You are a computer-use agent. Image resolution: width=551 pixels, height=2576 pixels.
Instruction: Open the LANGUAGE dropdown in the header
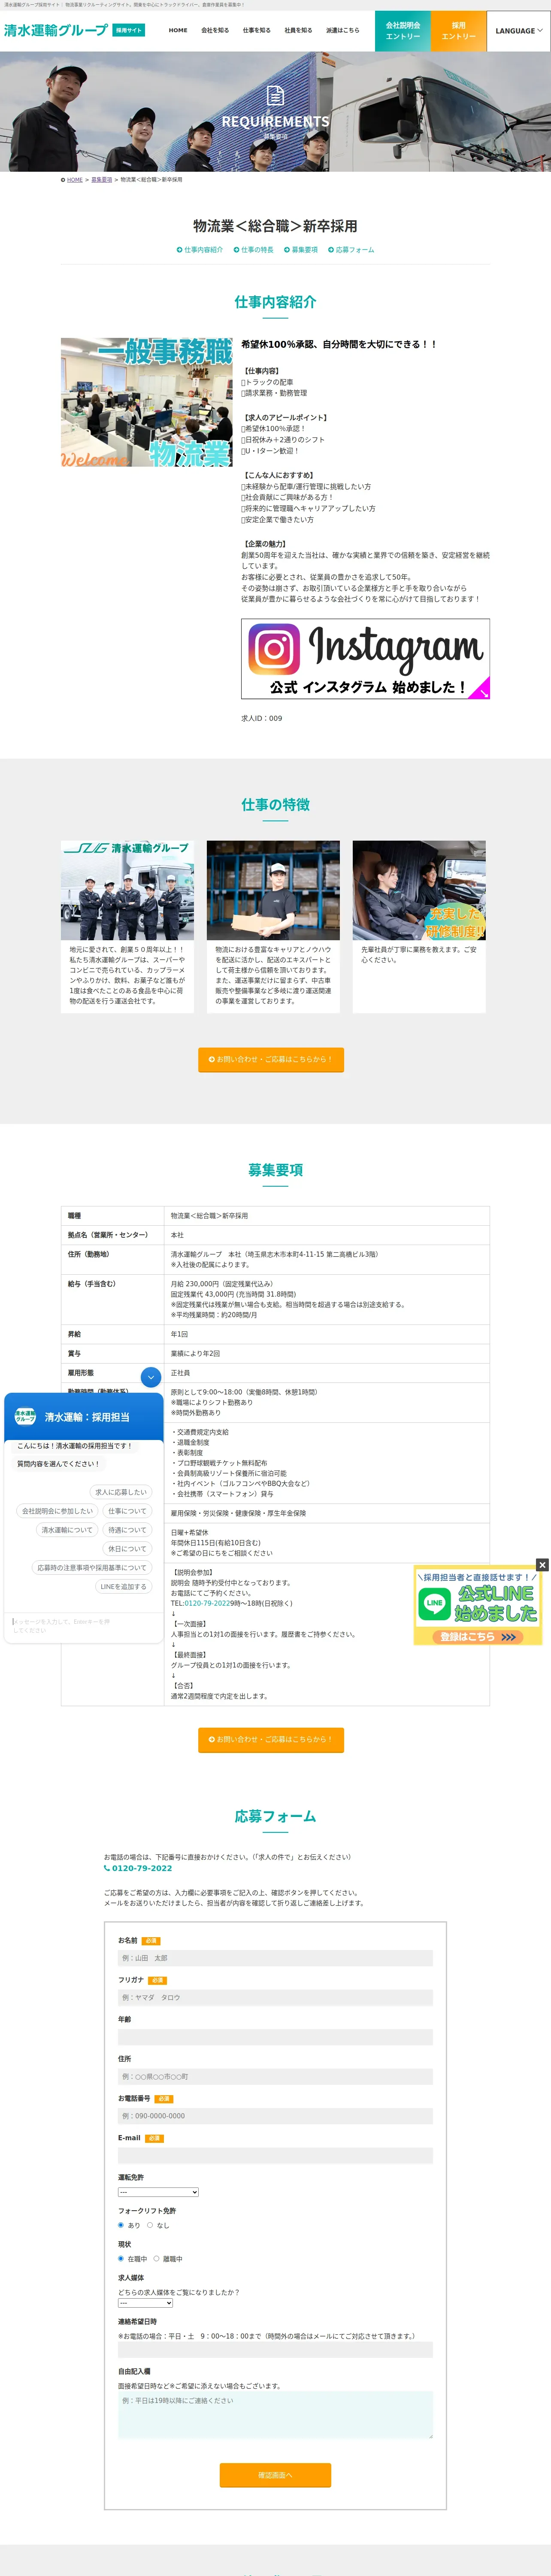[519, 31]
